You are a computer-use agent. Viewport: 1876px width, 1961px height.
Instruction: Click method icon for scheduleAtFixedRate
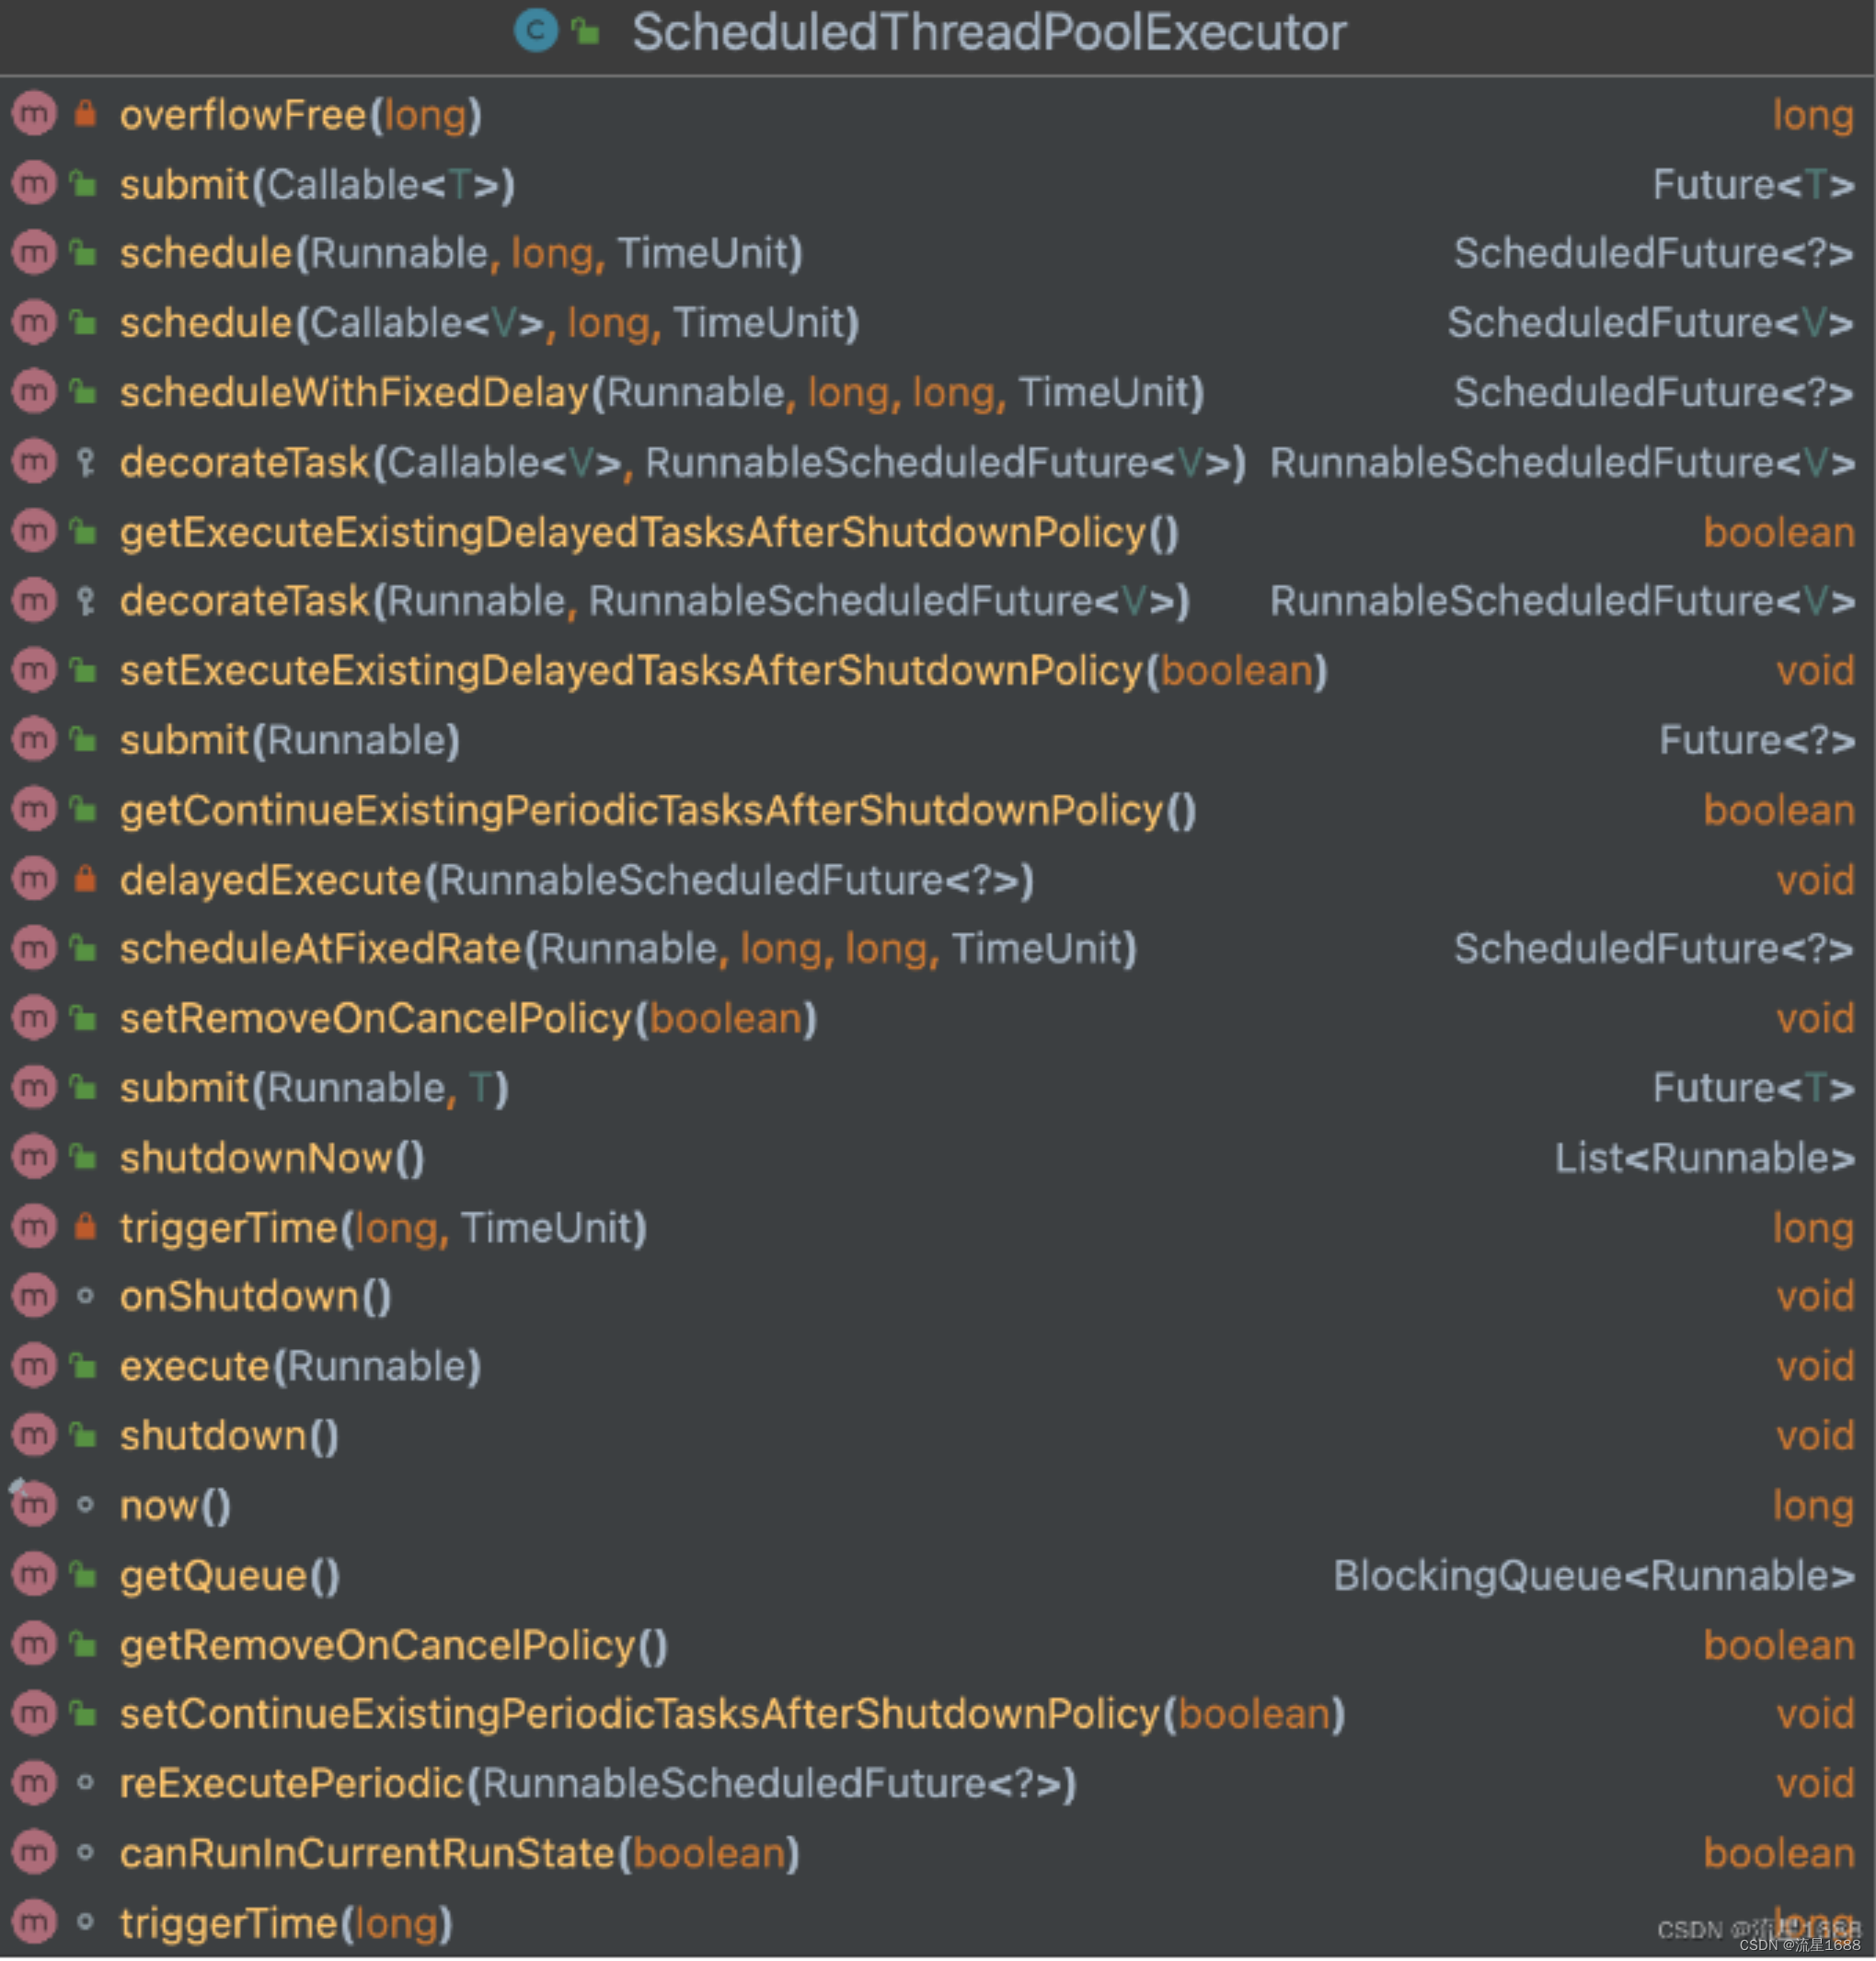click(34, 949)
